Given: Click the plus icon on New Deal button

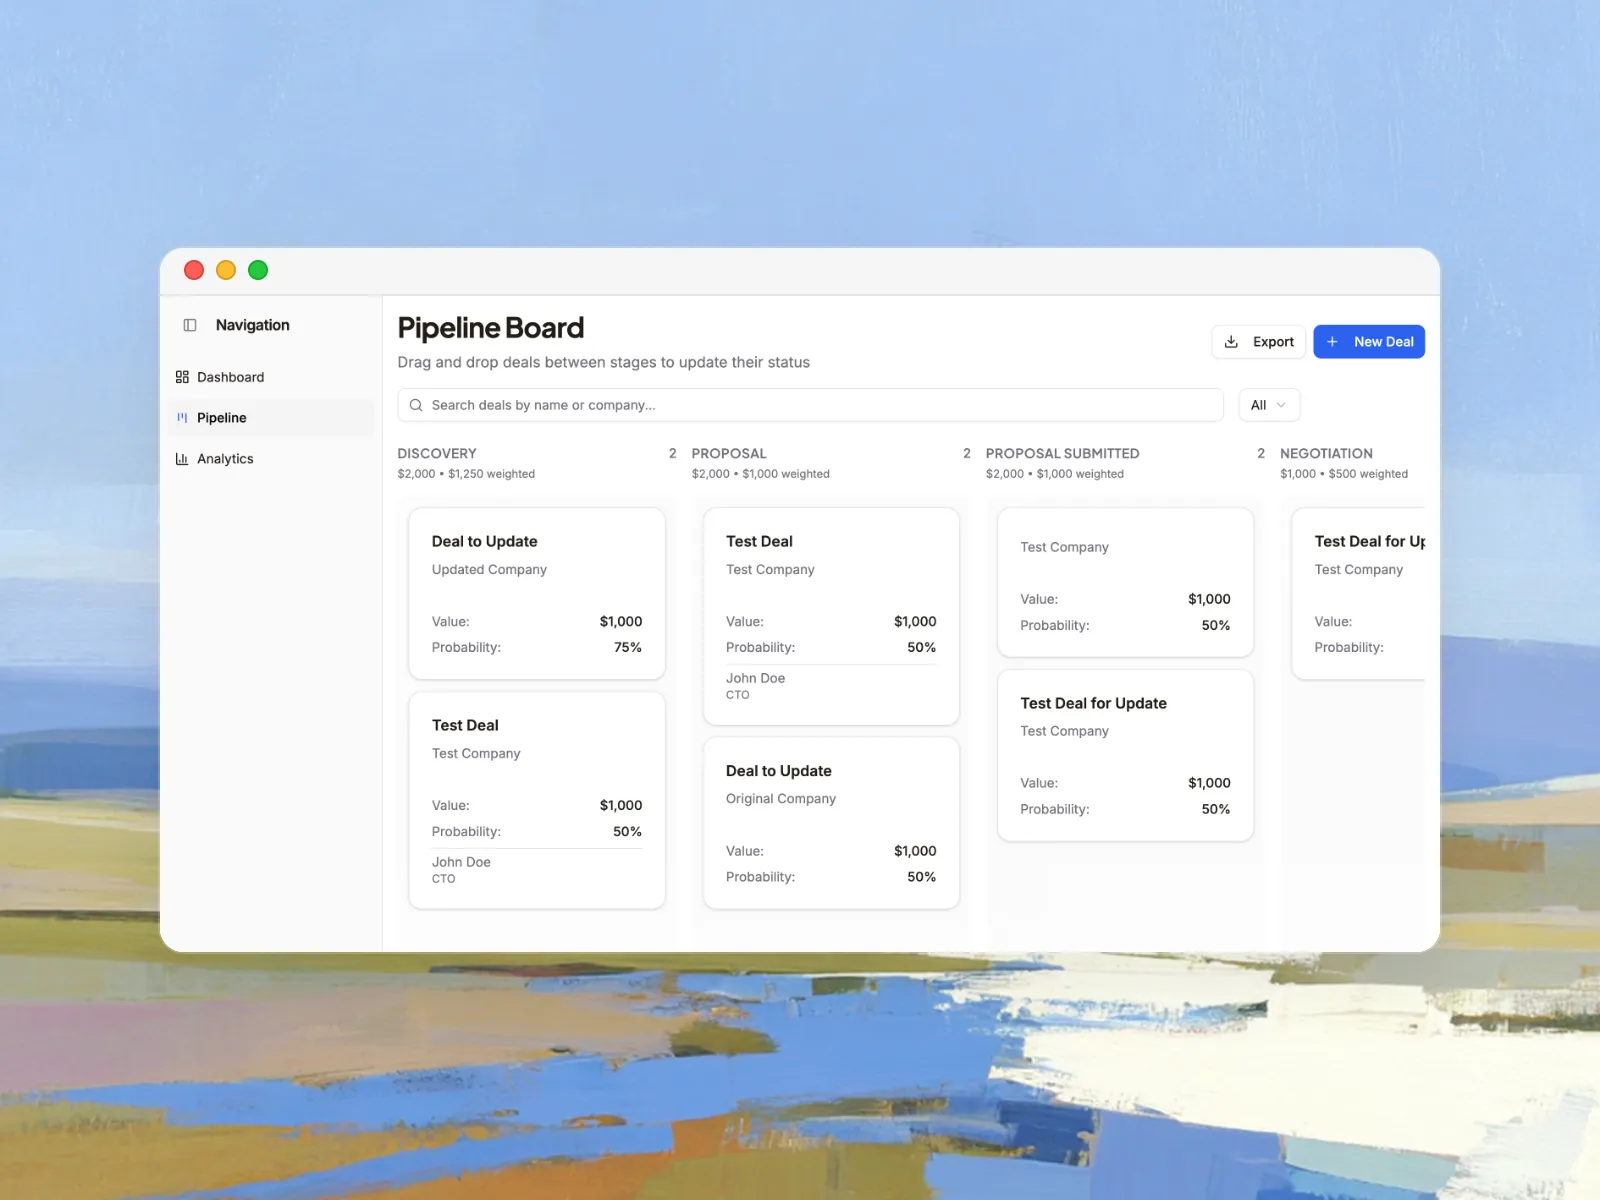Looking at the screenshot, I should 1332,341.
